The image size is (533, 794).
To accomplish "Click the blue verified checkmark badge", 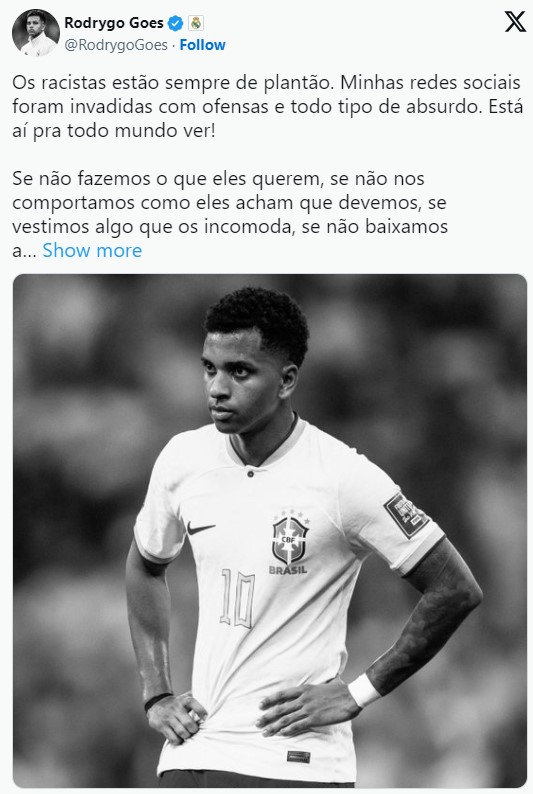I will tap(176, 23).
